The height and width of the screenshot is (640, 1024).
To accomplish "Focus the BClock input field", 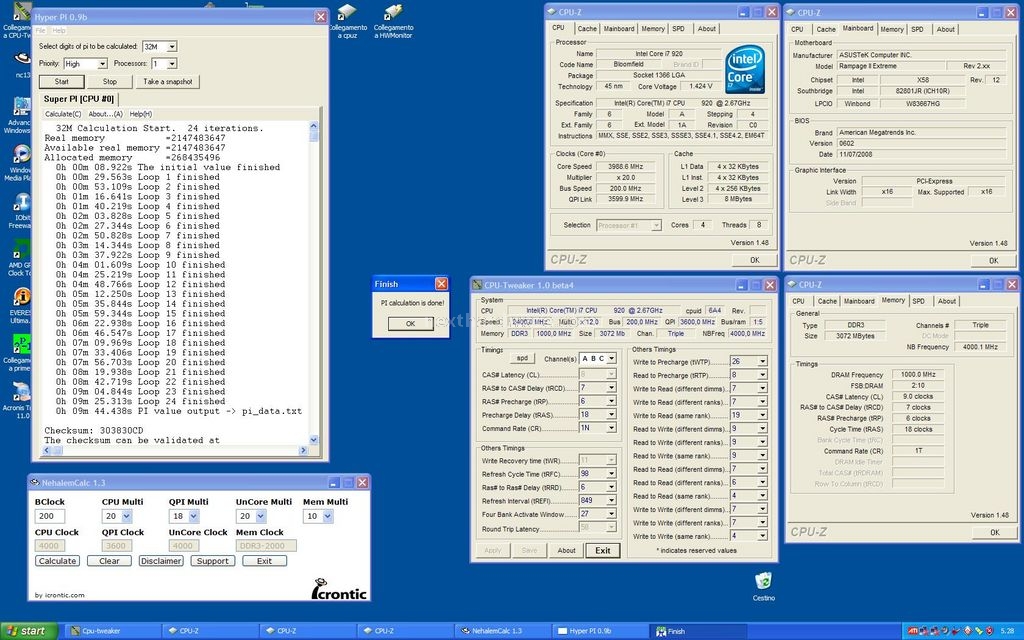I will point(50,517).
